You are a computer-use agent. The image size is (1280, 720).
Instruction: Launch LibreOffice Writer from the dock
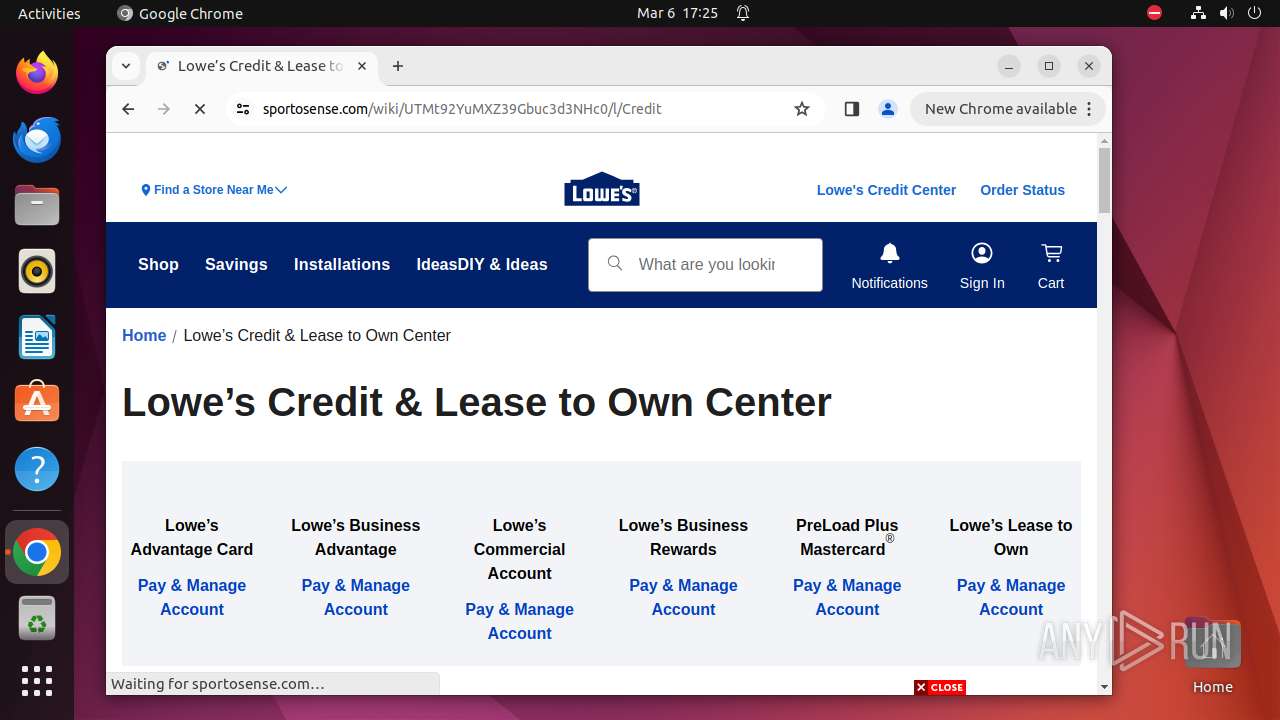tap(37, 337)
